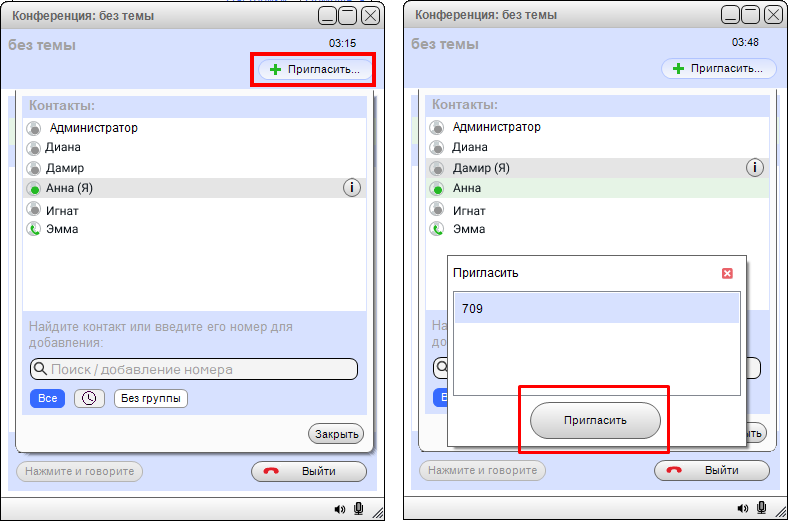
Task: Click the info icon beside Анна (Я)
Action: (352, 188)
